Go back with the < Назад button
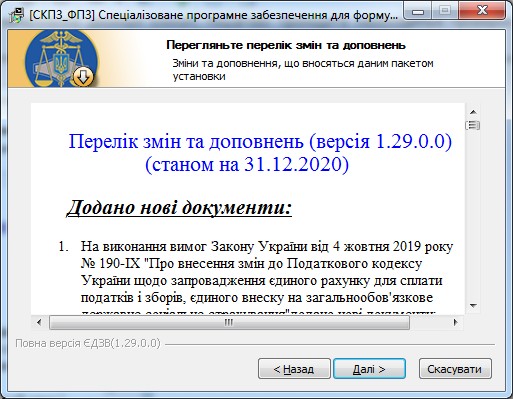This screenshot has width=513, height=399. click(x=294, y=369)
